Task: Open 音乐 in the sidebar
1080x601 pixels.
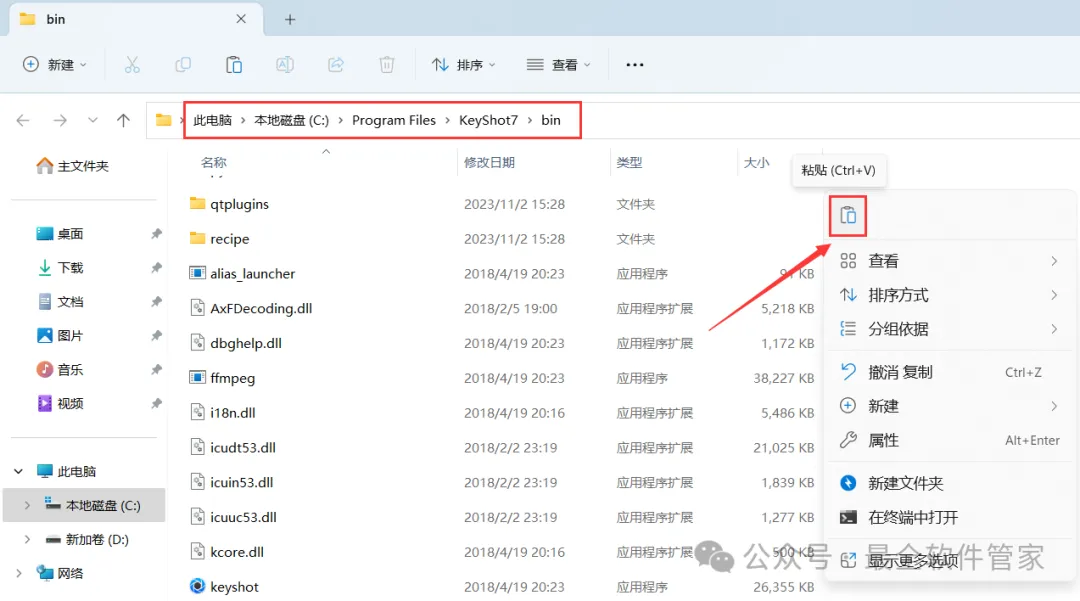Action: [x=60, y=370]
